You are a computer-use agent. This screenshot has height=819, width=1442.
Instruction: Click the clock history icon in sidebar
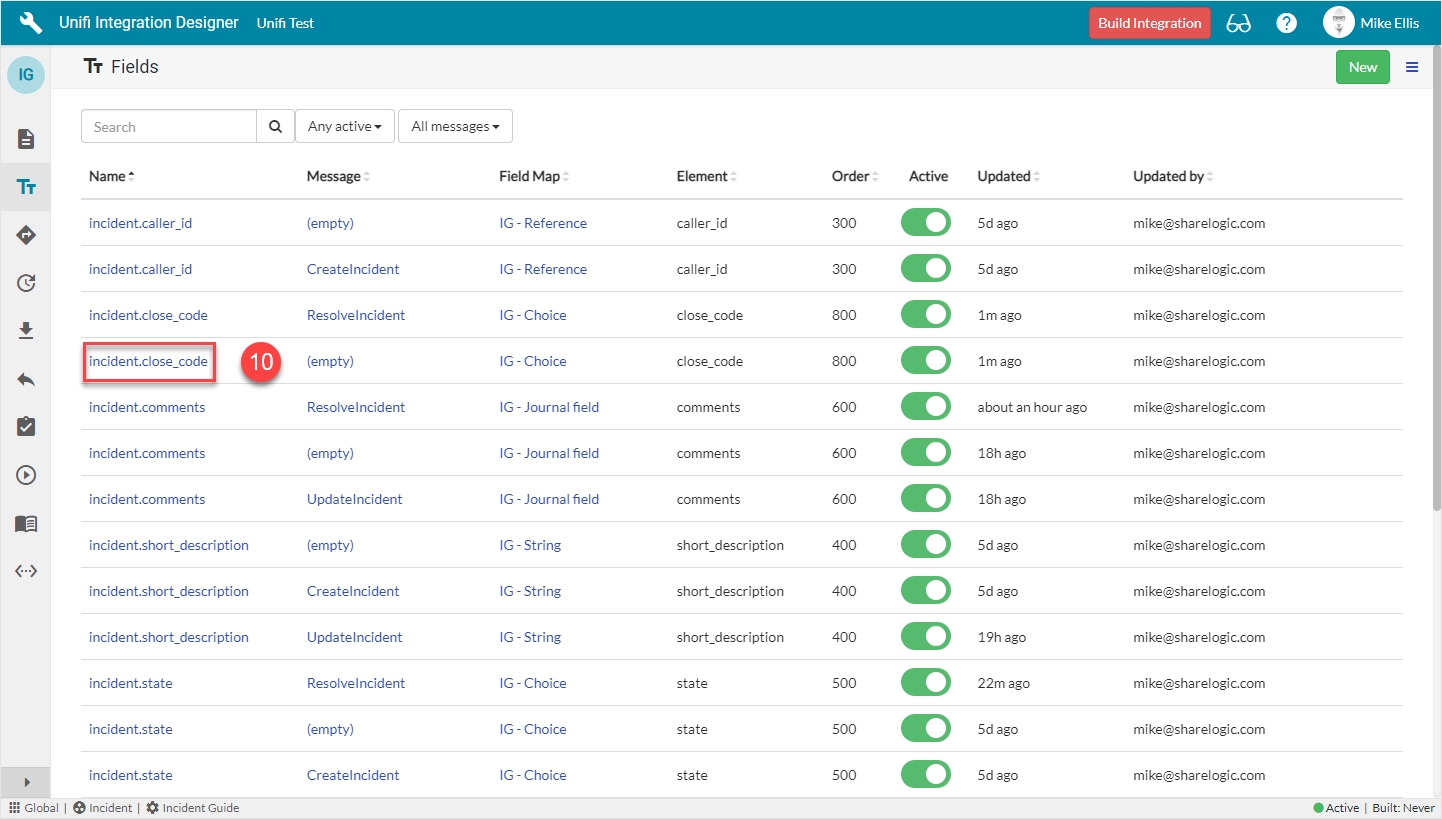point(26,283)
